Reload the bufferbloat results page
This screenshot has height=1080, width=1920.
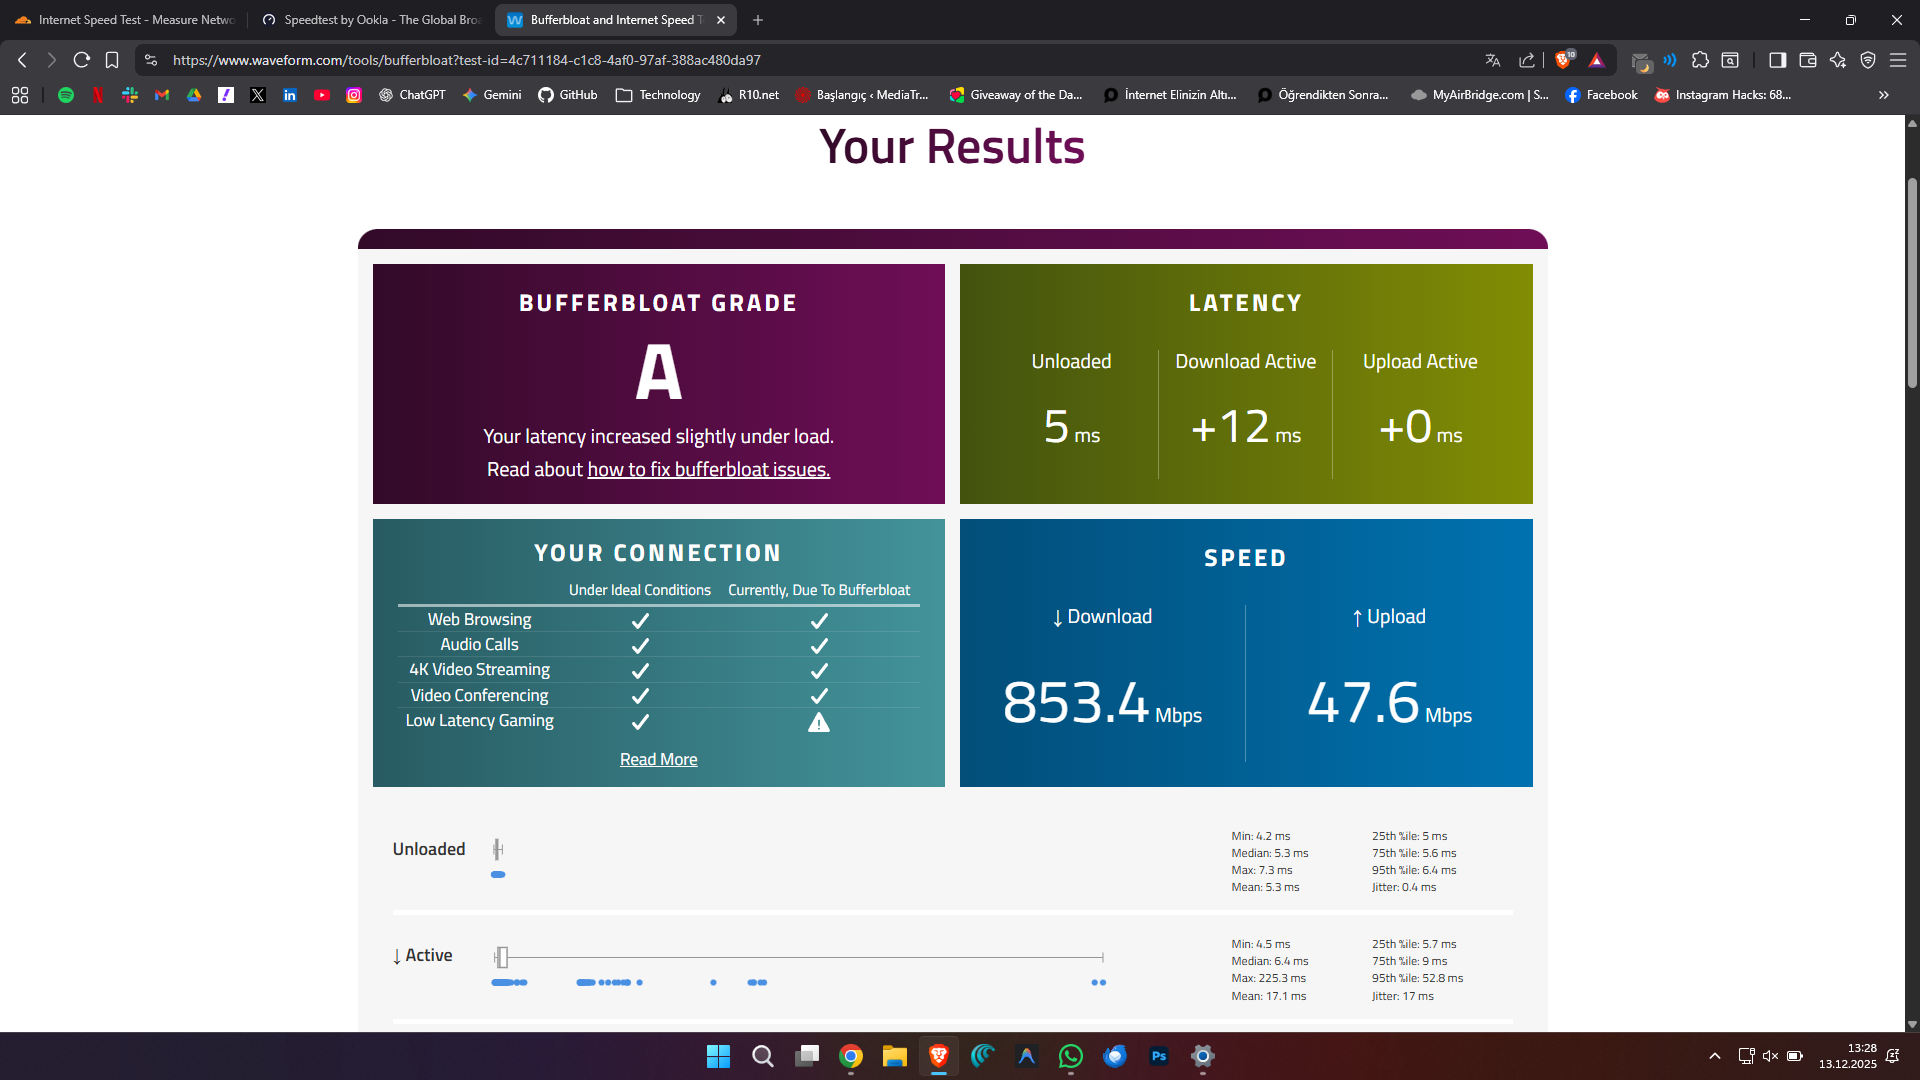(82, 60)
